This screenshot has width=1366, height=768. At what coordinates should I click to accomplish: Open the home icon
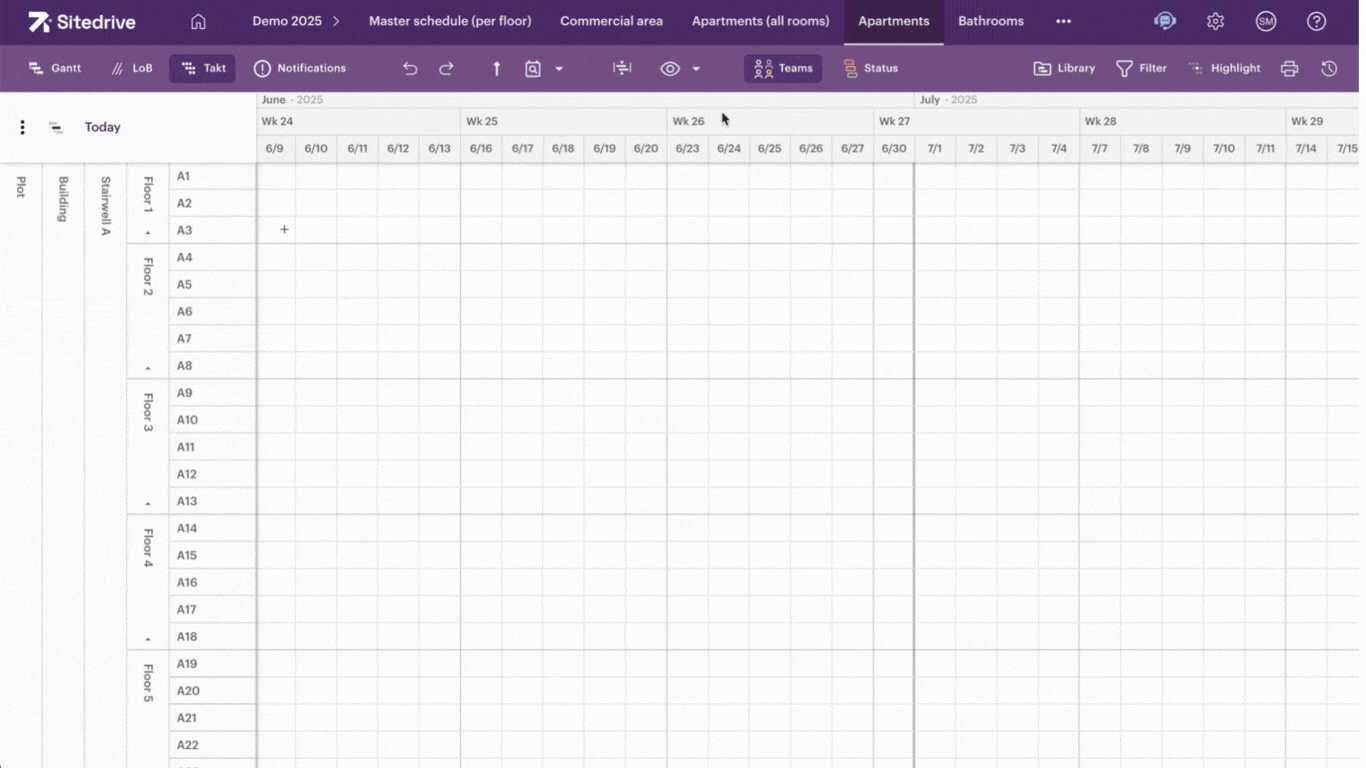click(x=198, y=21)
